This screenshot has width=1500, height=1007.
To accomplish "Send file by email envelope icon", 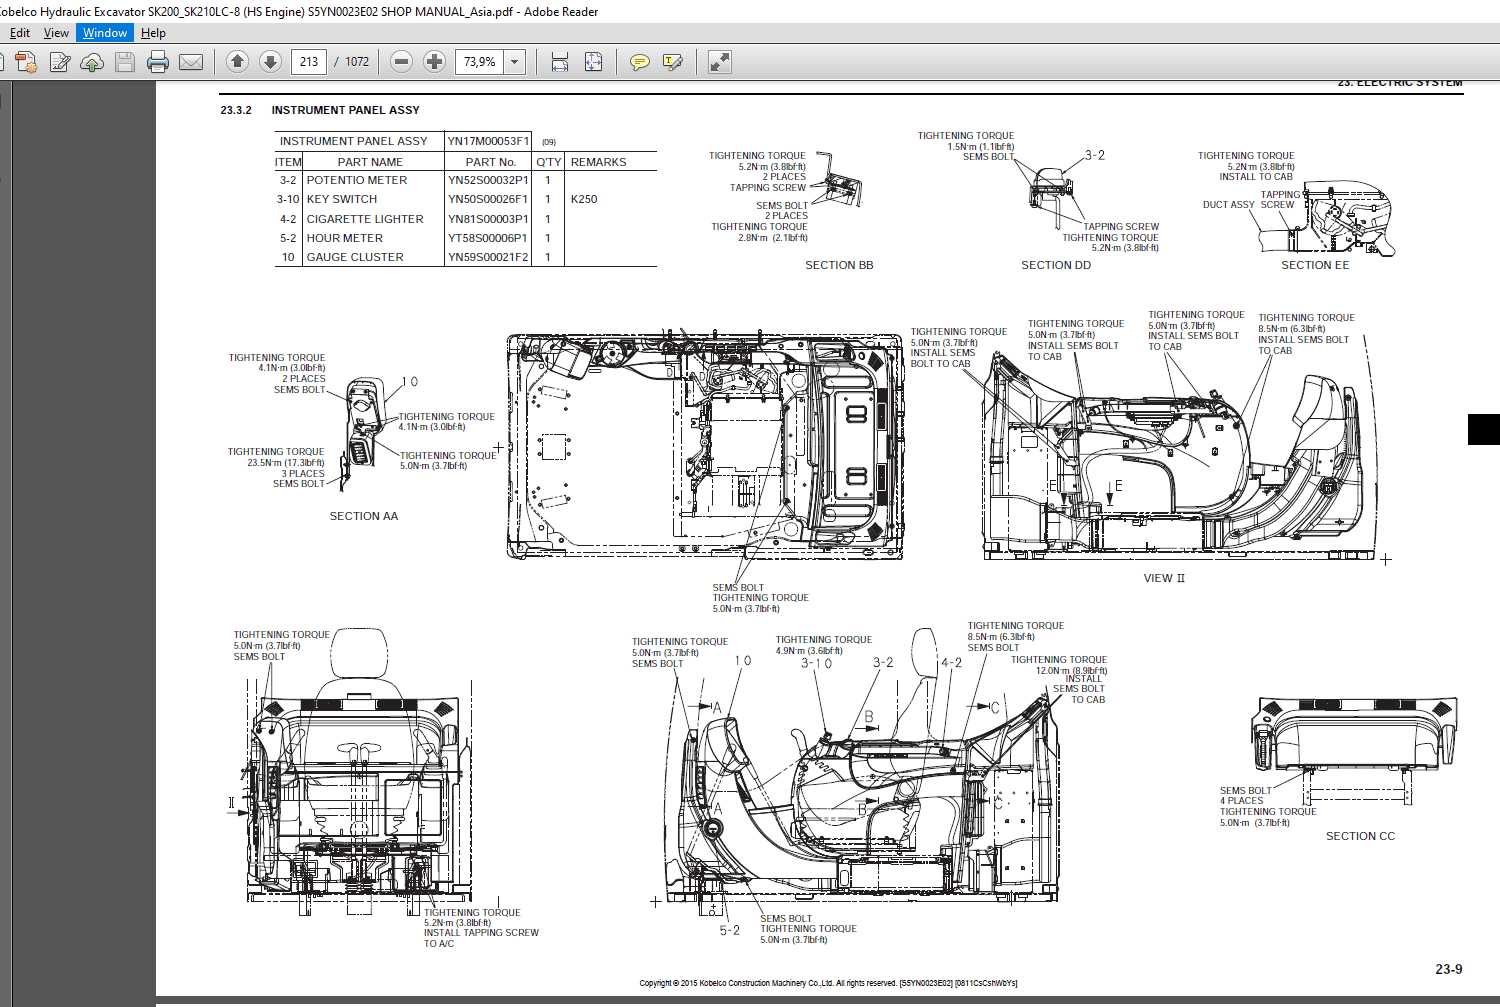I will pyautogui.click(x=191, y=62).
